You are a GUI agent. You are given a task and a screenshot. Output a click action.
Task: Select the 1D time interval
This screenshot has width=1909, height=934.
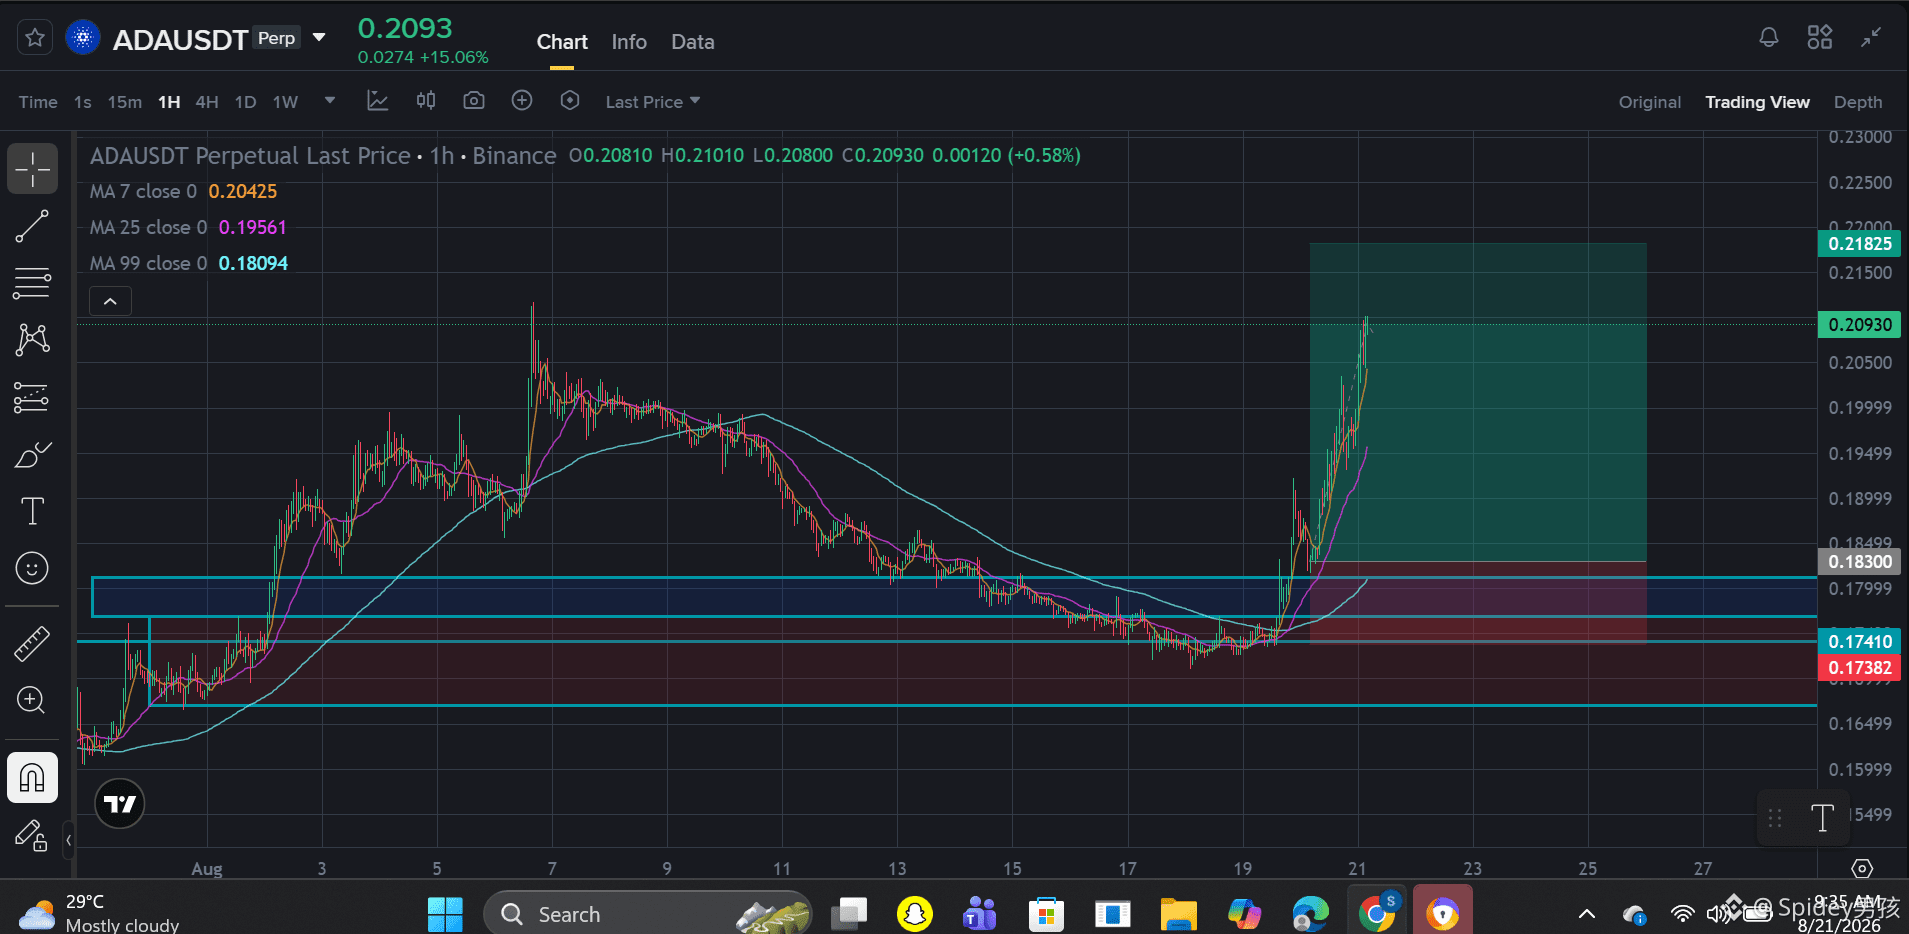click(245, 102)
